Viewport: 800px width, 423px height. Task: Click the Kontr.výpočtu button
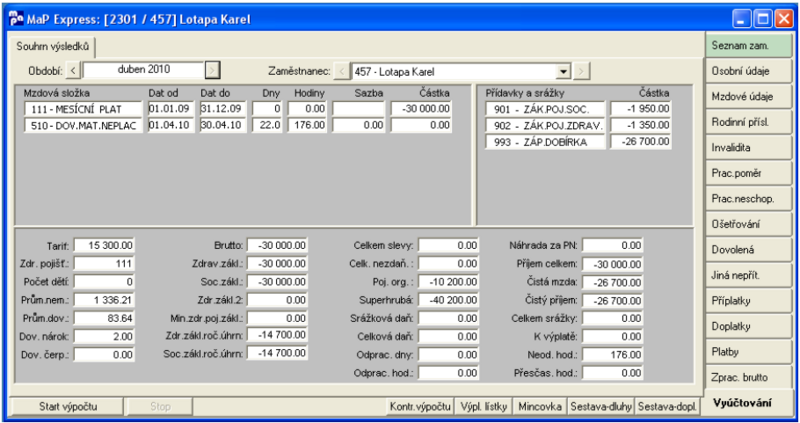[420, 407]
